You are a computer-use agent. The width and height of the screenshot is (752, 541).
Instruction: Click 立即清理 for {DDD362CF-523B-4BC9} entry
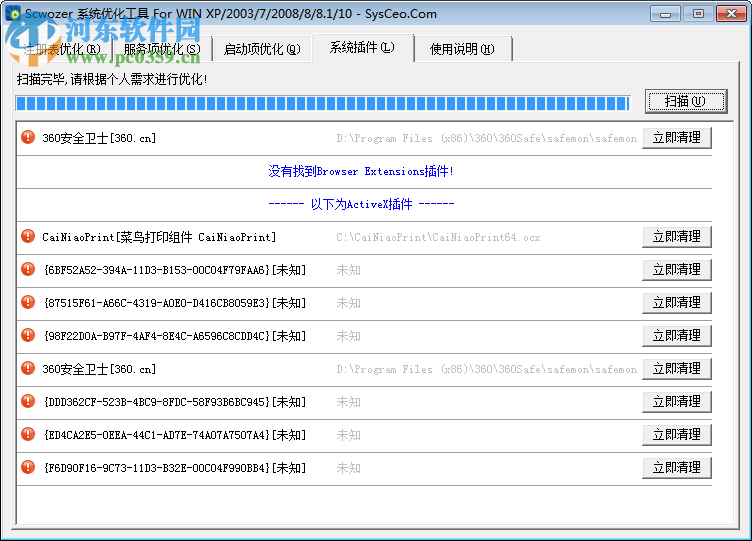(676, 402)
